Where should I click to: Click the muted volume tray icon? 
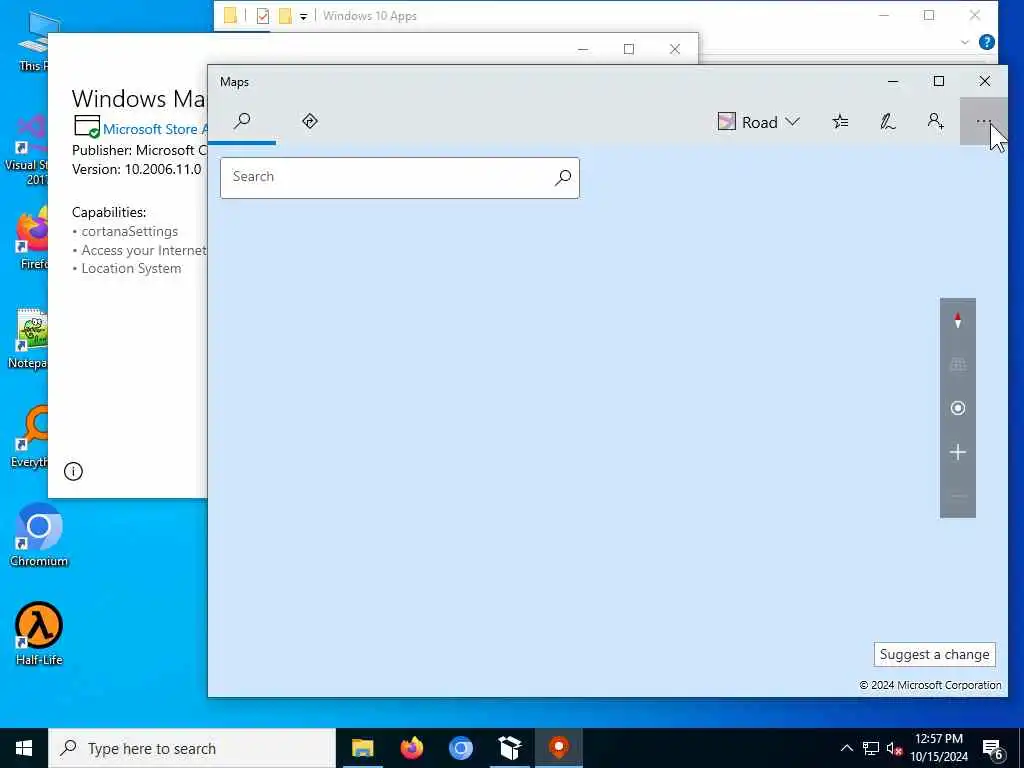(894, 748)
